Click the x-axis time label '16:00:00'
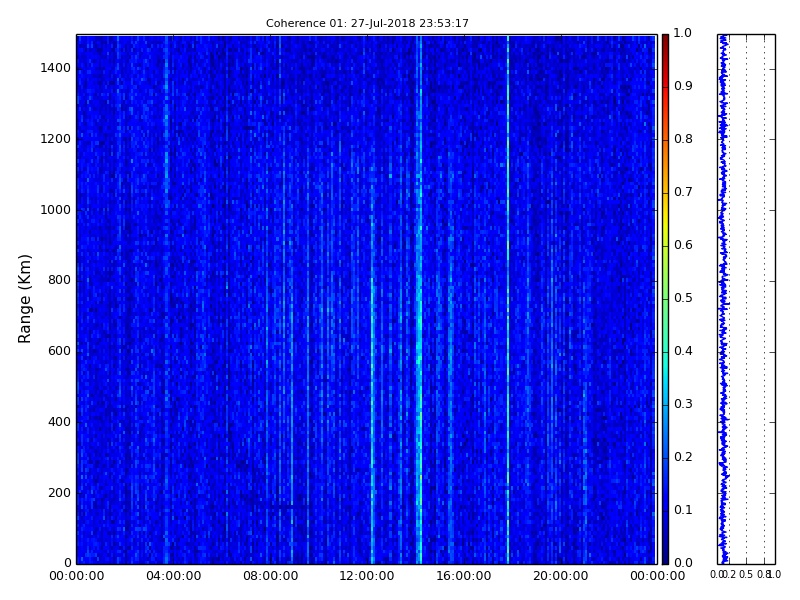This screenshot has height=600, width=800. pyautogui.click(x=464, y=576)
